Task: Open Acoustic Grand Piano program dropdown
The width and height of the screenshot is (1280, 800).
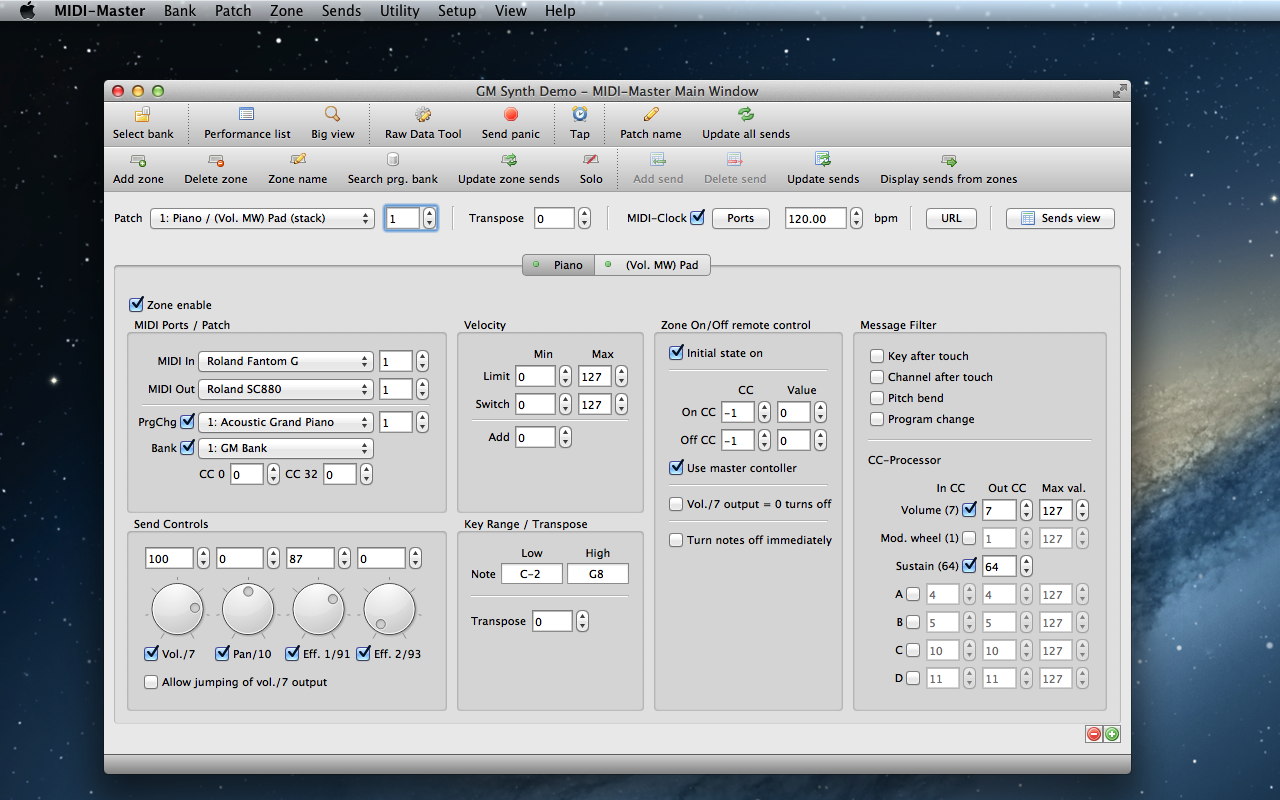Action: [x=285, y=422]
